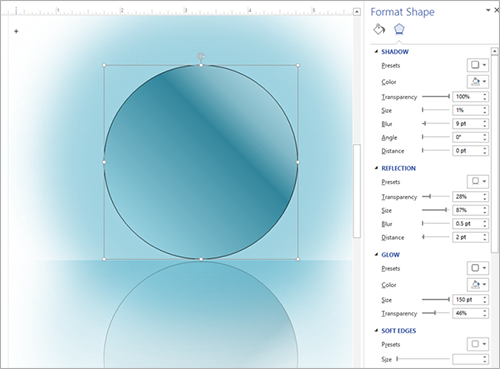The image size is (500, 369).
Task: Click the Soft Edges Size slider
Action: pyautogui.click(x=423, y=359)
